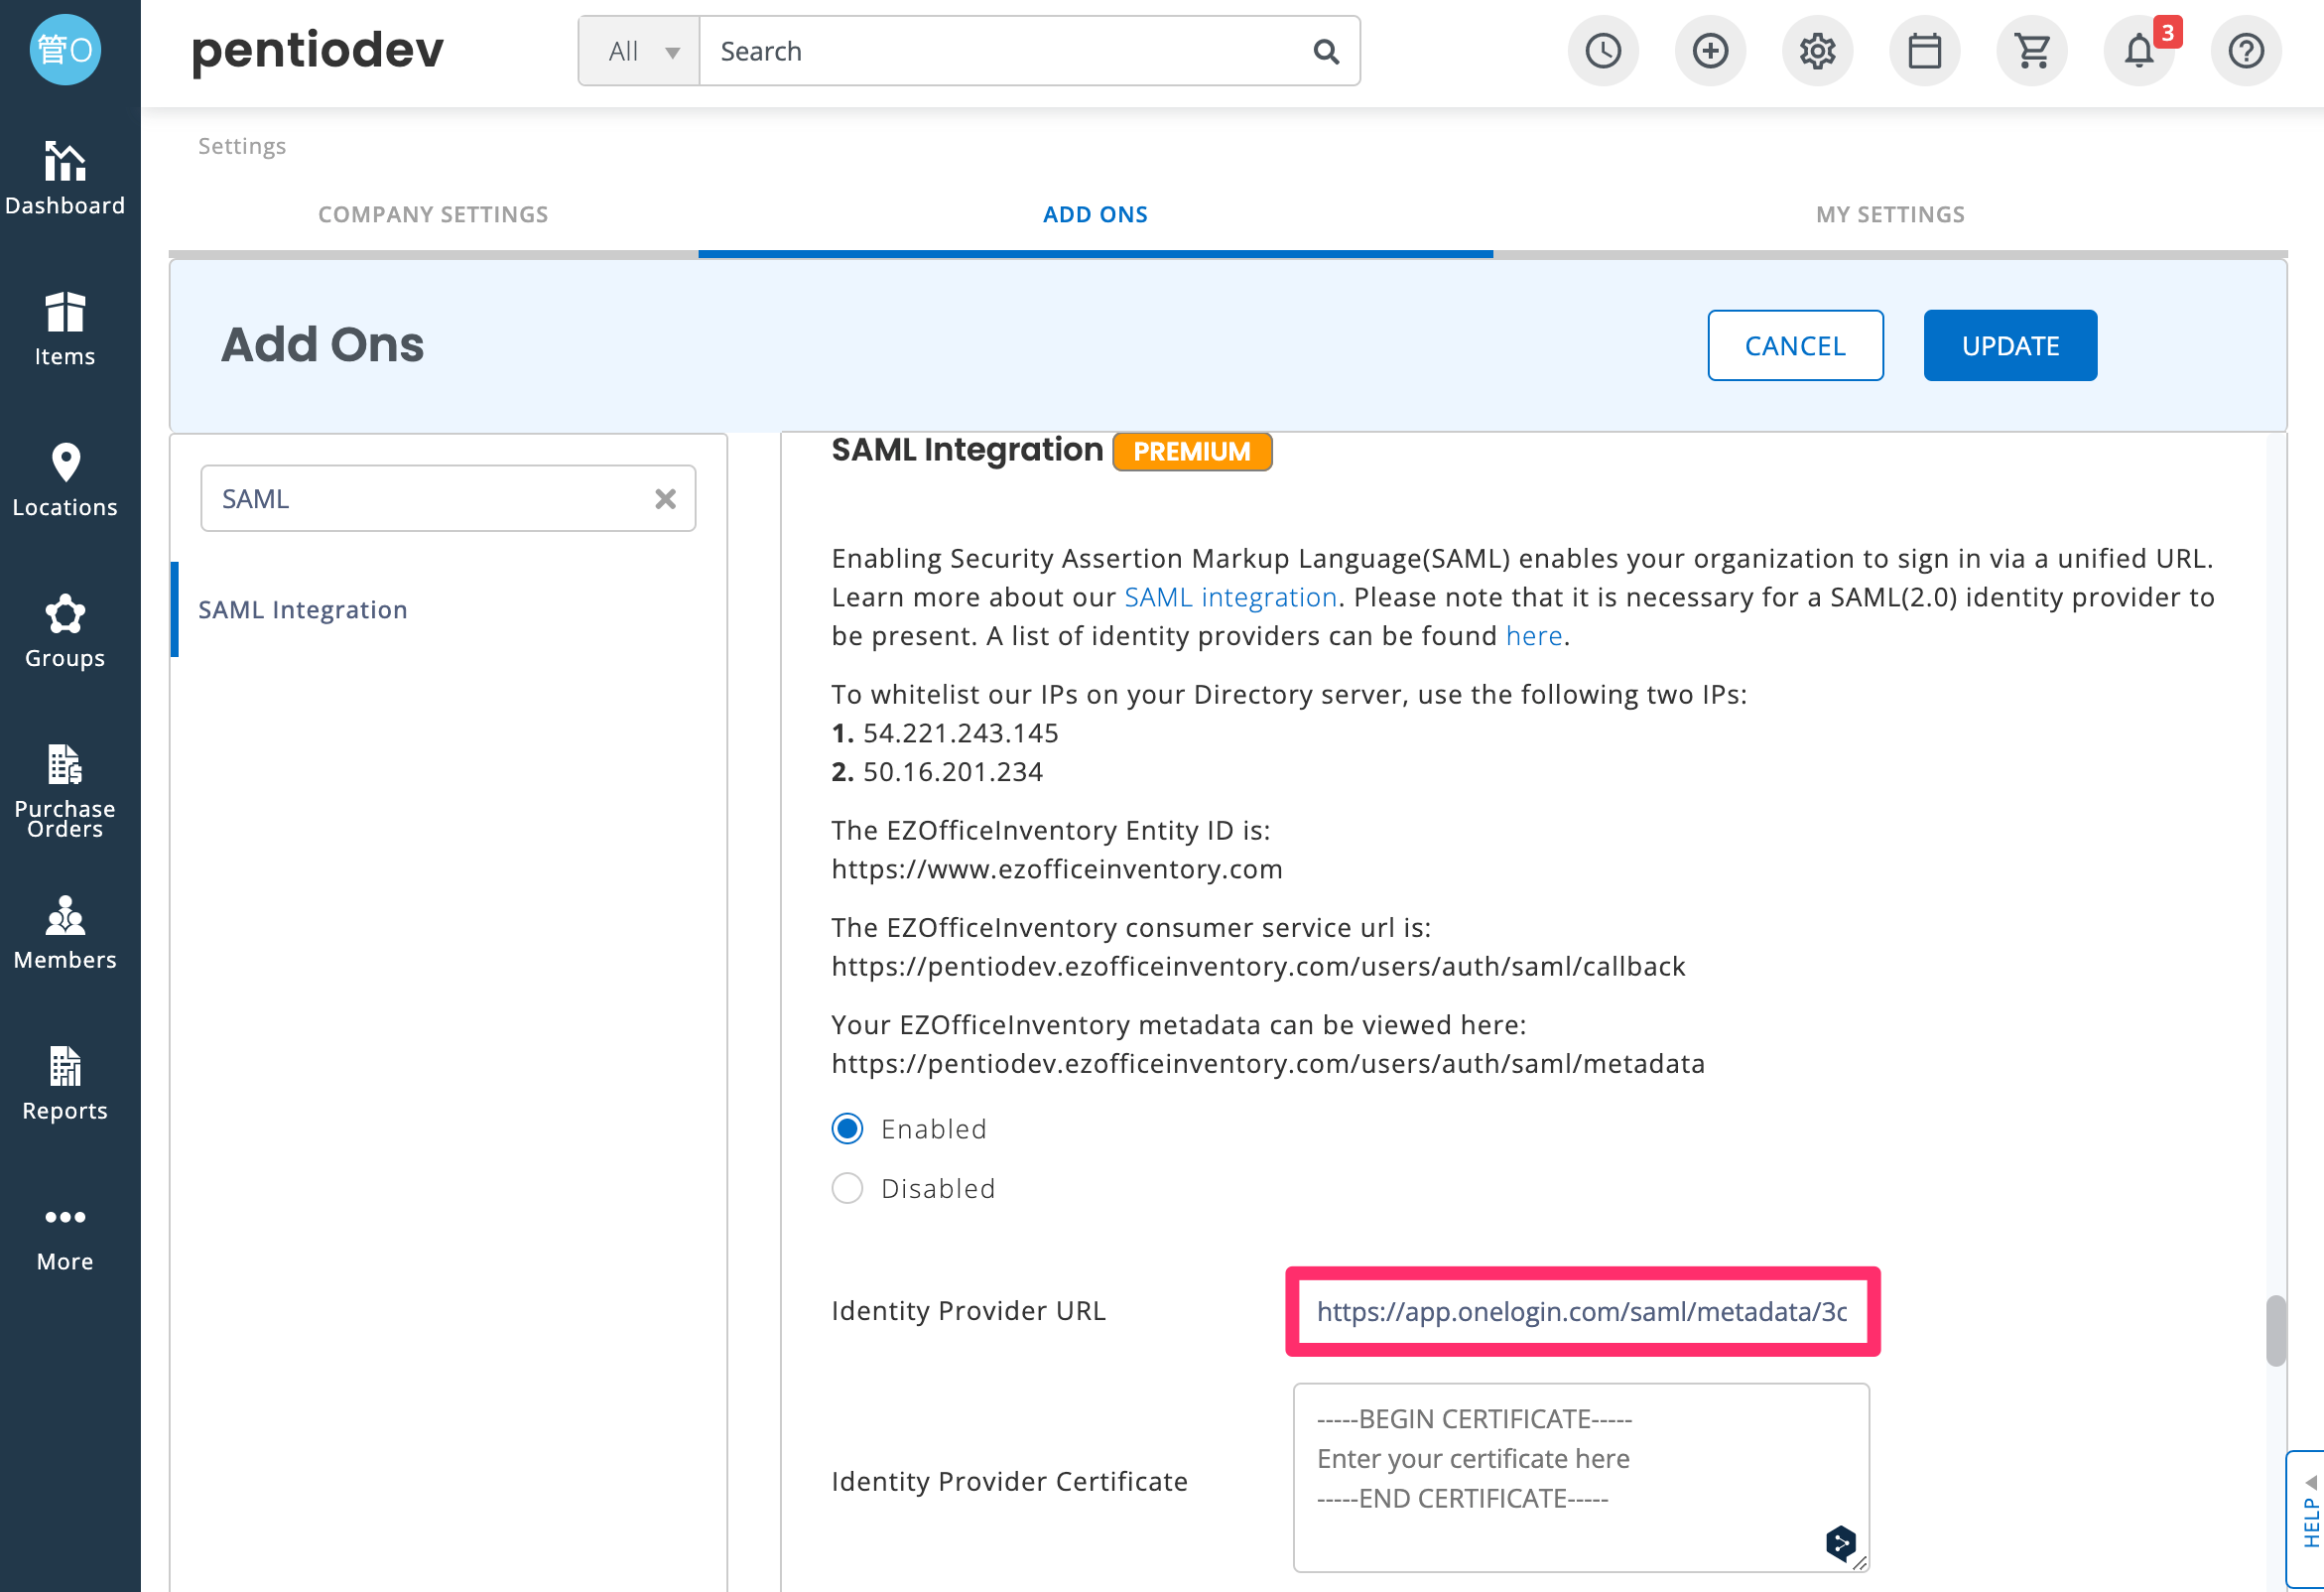Open the SAML integration link

point(1230,597)
